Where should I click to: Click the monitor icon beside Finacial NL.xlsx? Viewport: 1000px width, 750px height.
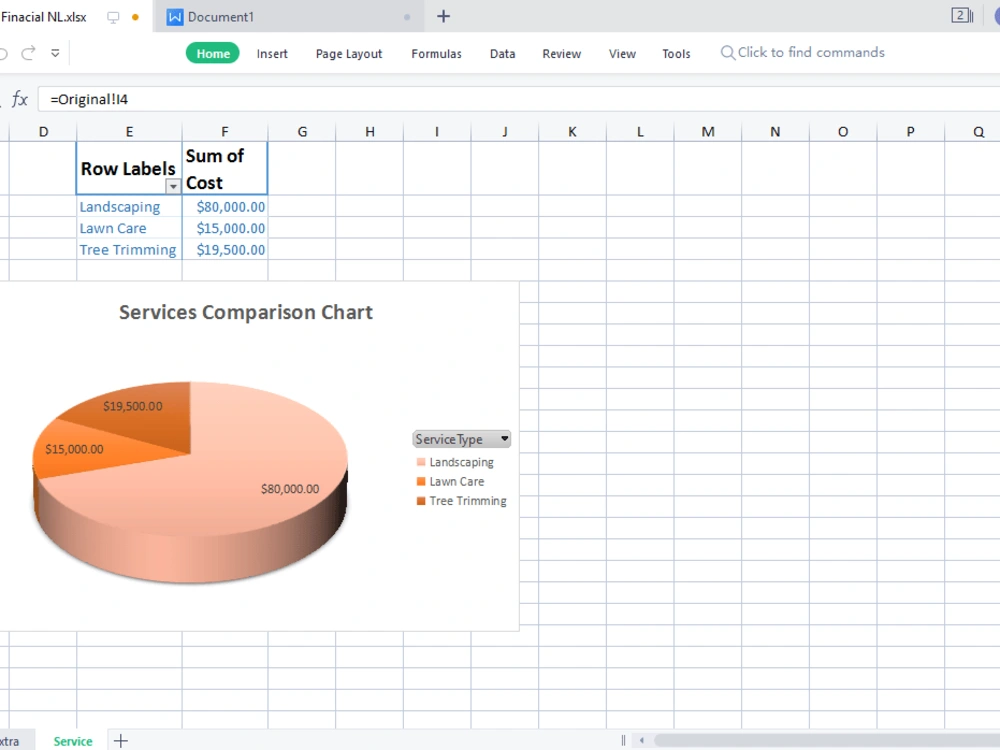click(x=113, y=17)
